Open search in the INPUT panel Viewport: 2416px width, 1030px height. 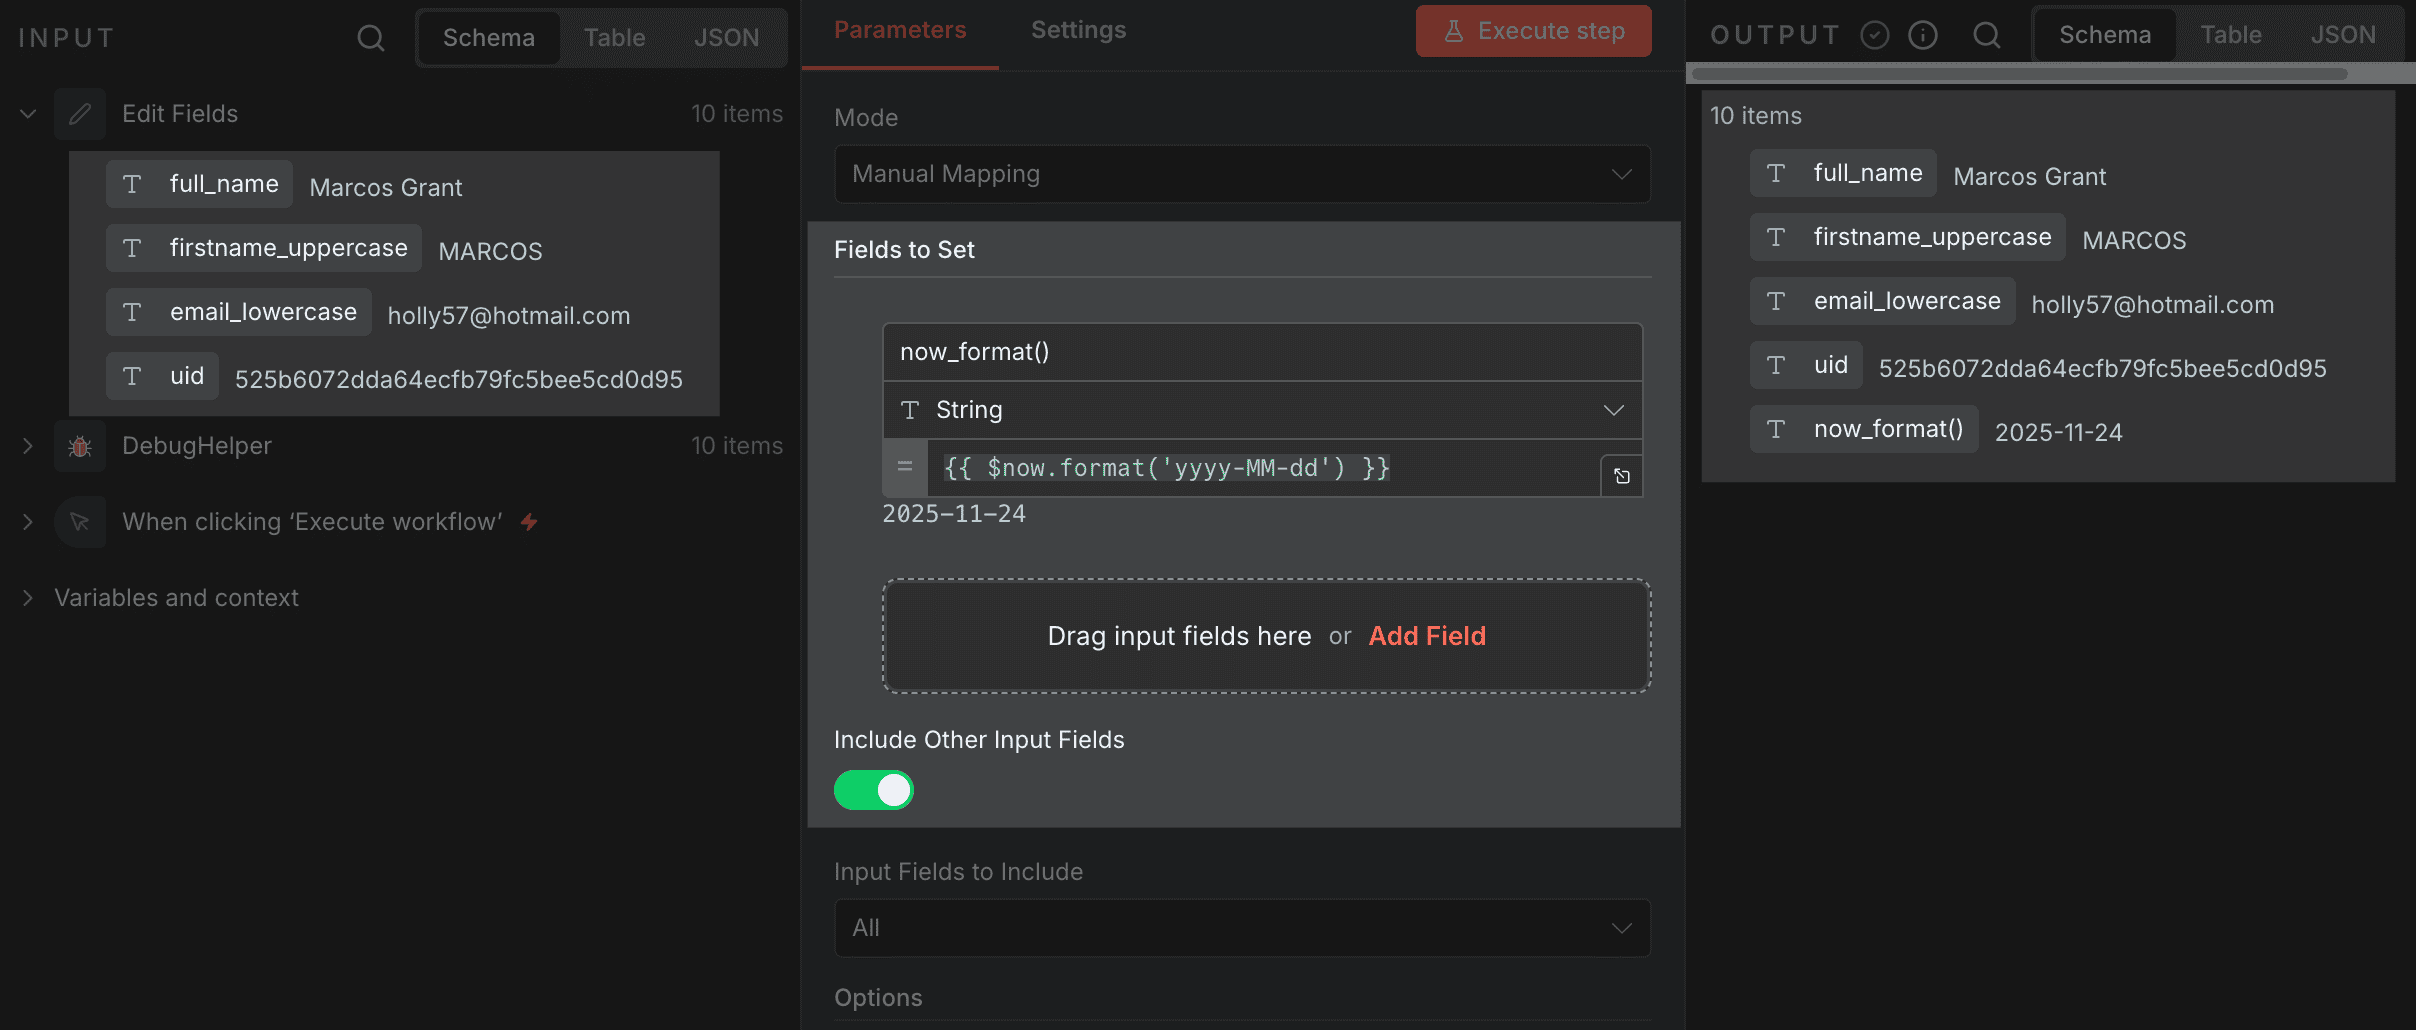(x=370, y=37)
